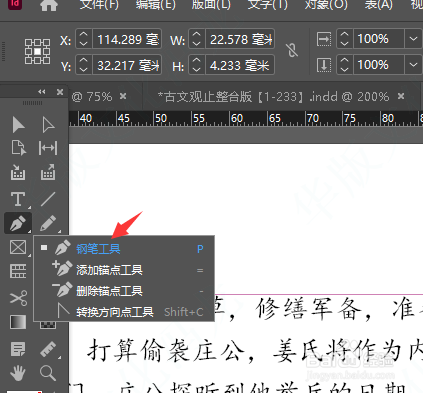Select the Pencil tool
Viewport: 423px width, 393px height.
tap(48, 223)
